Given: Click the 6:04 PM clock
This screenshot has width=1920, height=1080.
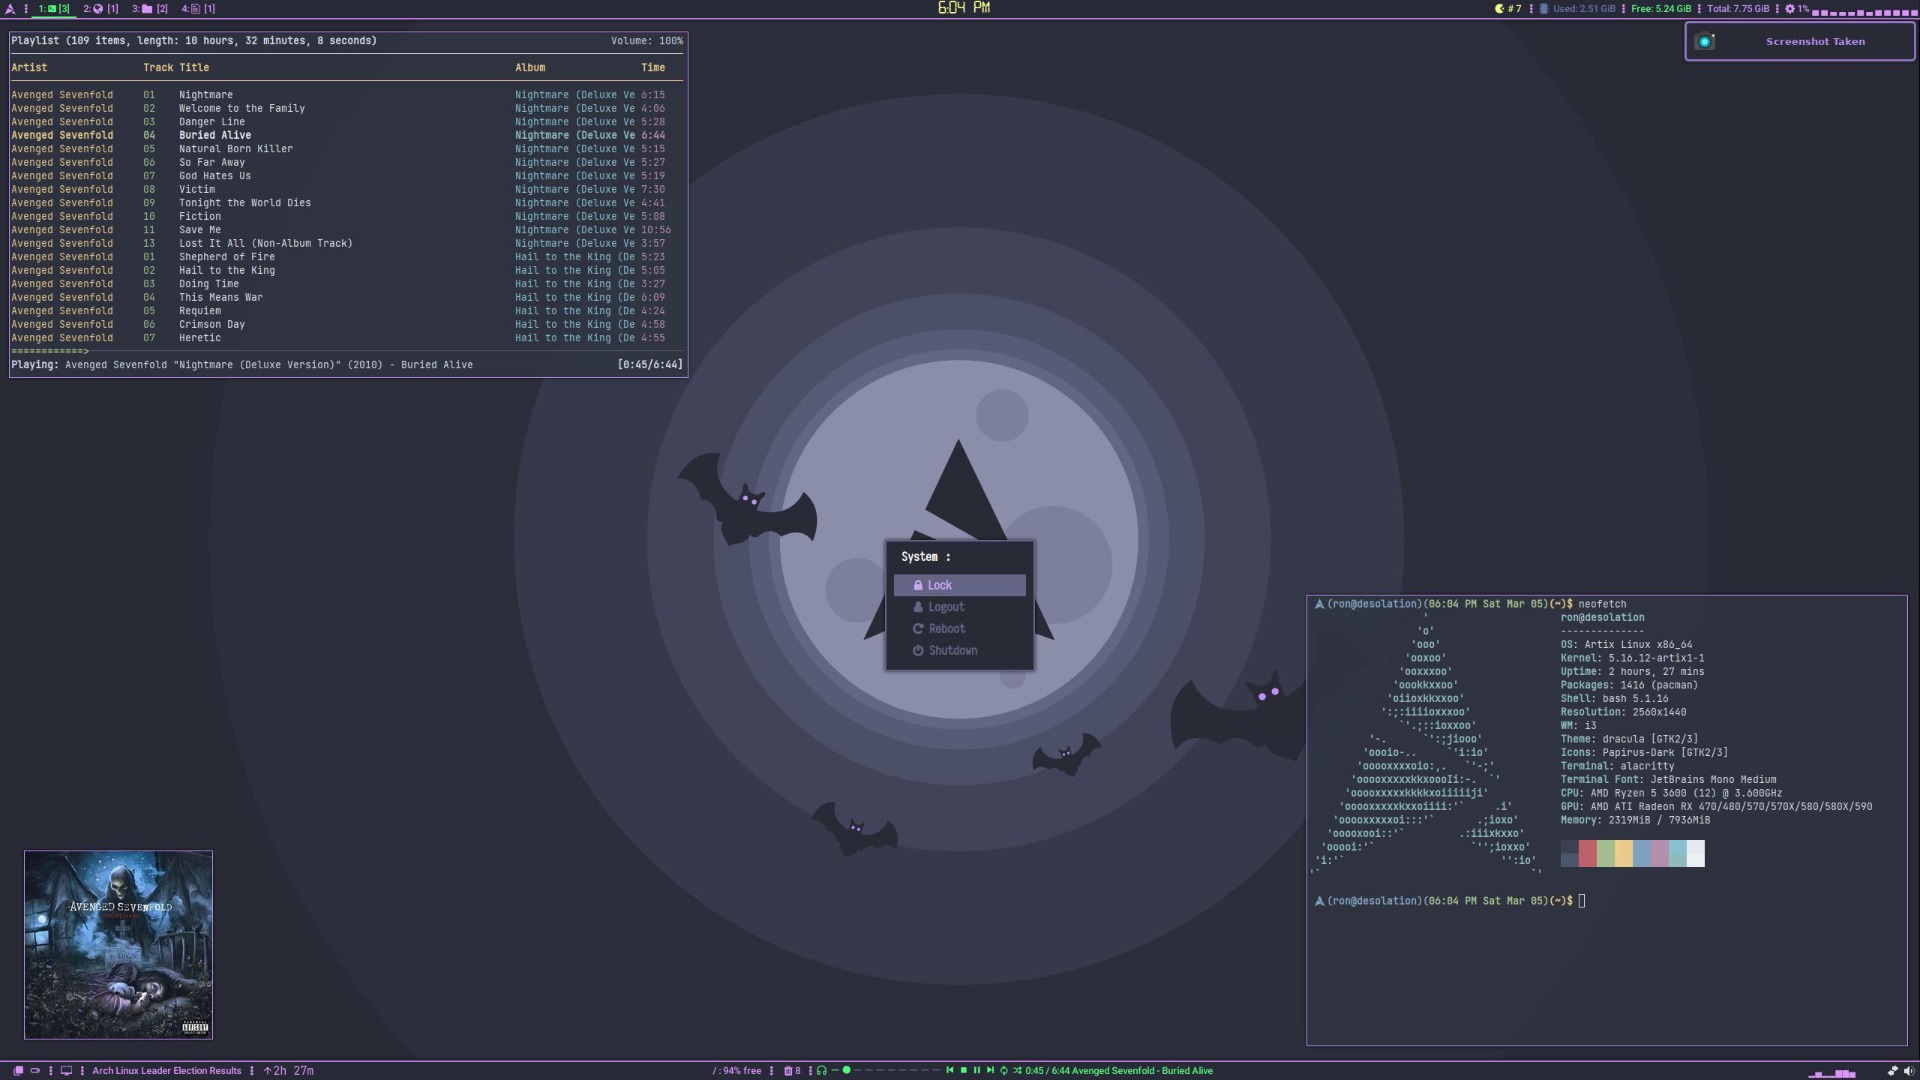Looking at the screenshot, I should 964,8.
